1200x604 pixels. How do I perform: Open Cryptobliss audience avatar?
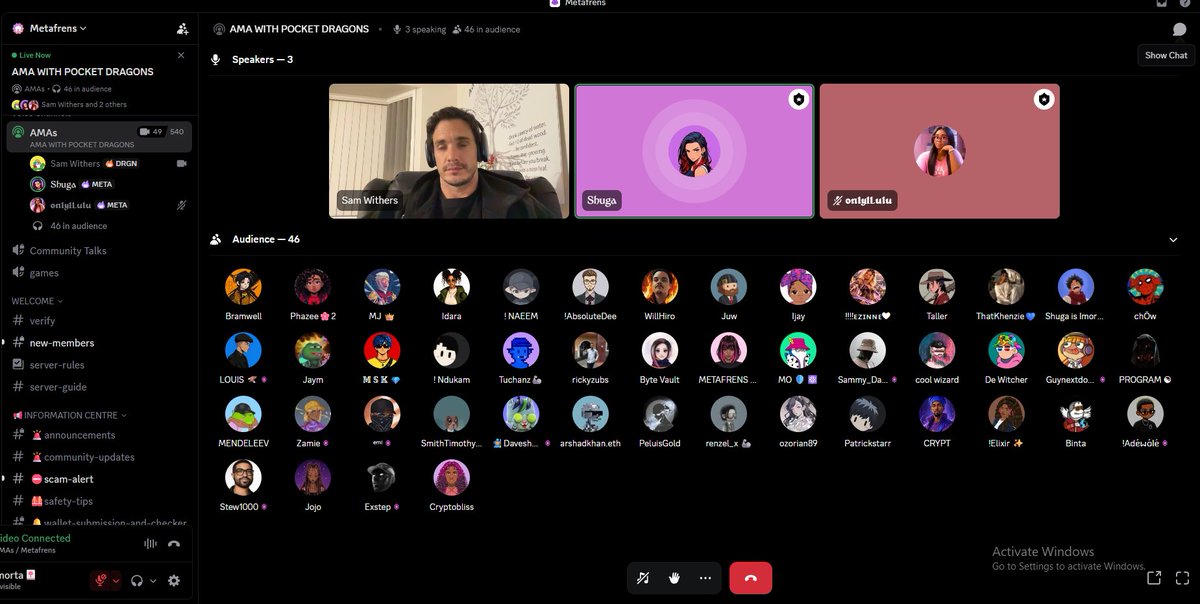coord(452,477)
